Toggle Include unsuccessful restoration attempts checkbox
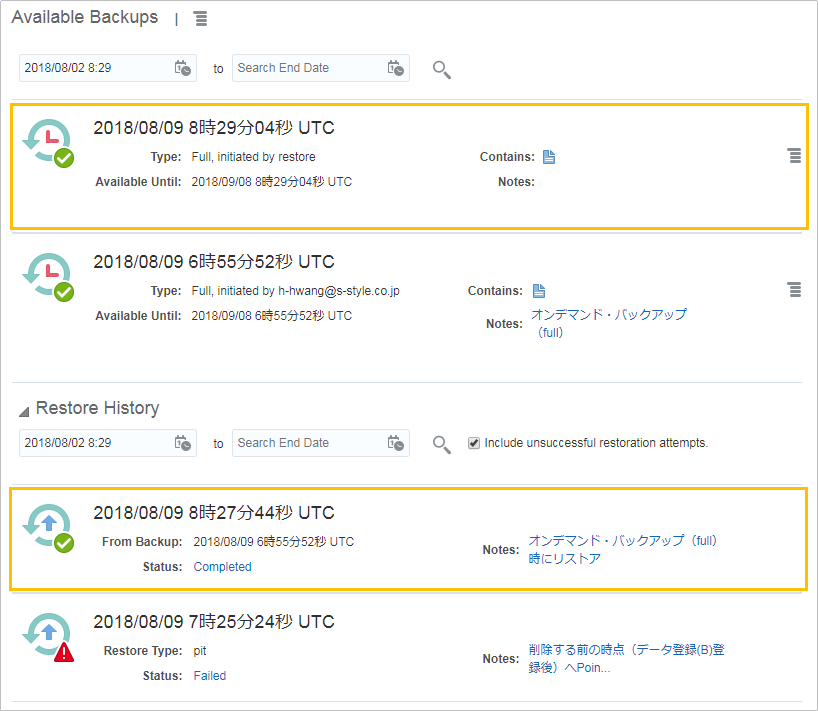 point(474,443)
